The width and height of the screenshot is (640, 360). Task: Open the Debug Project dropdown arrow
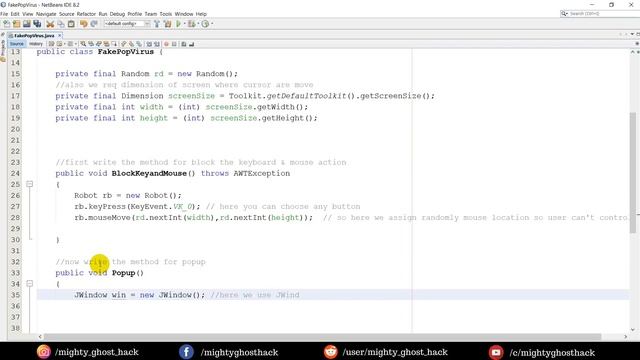[x=198, y=24]
